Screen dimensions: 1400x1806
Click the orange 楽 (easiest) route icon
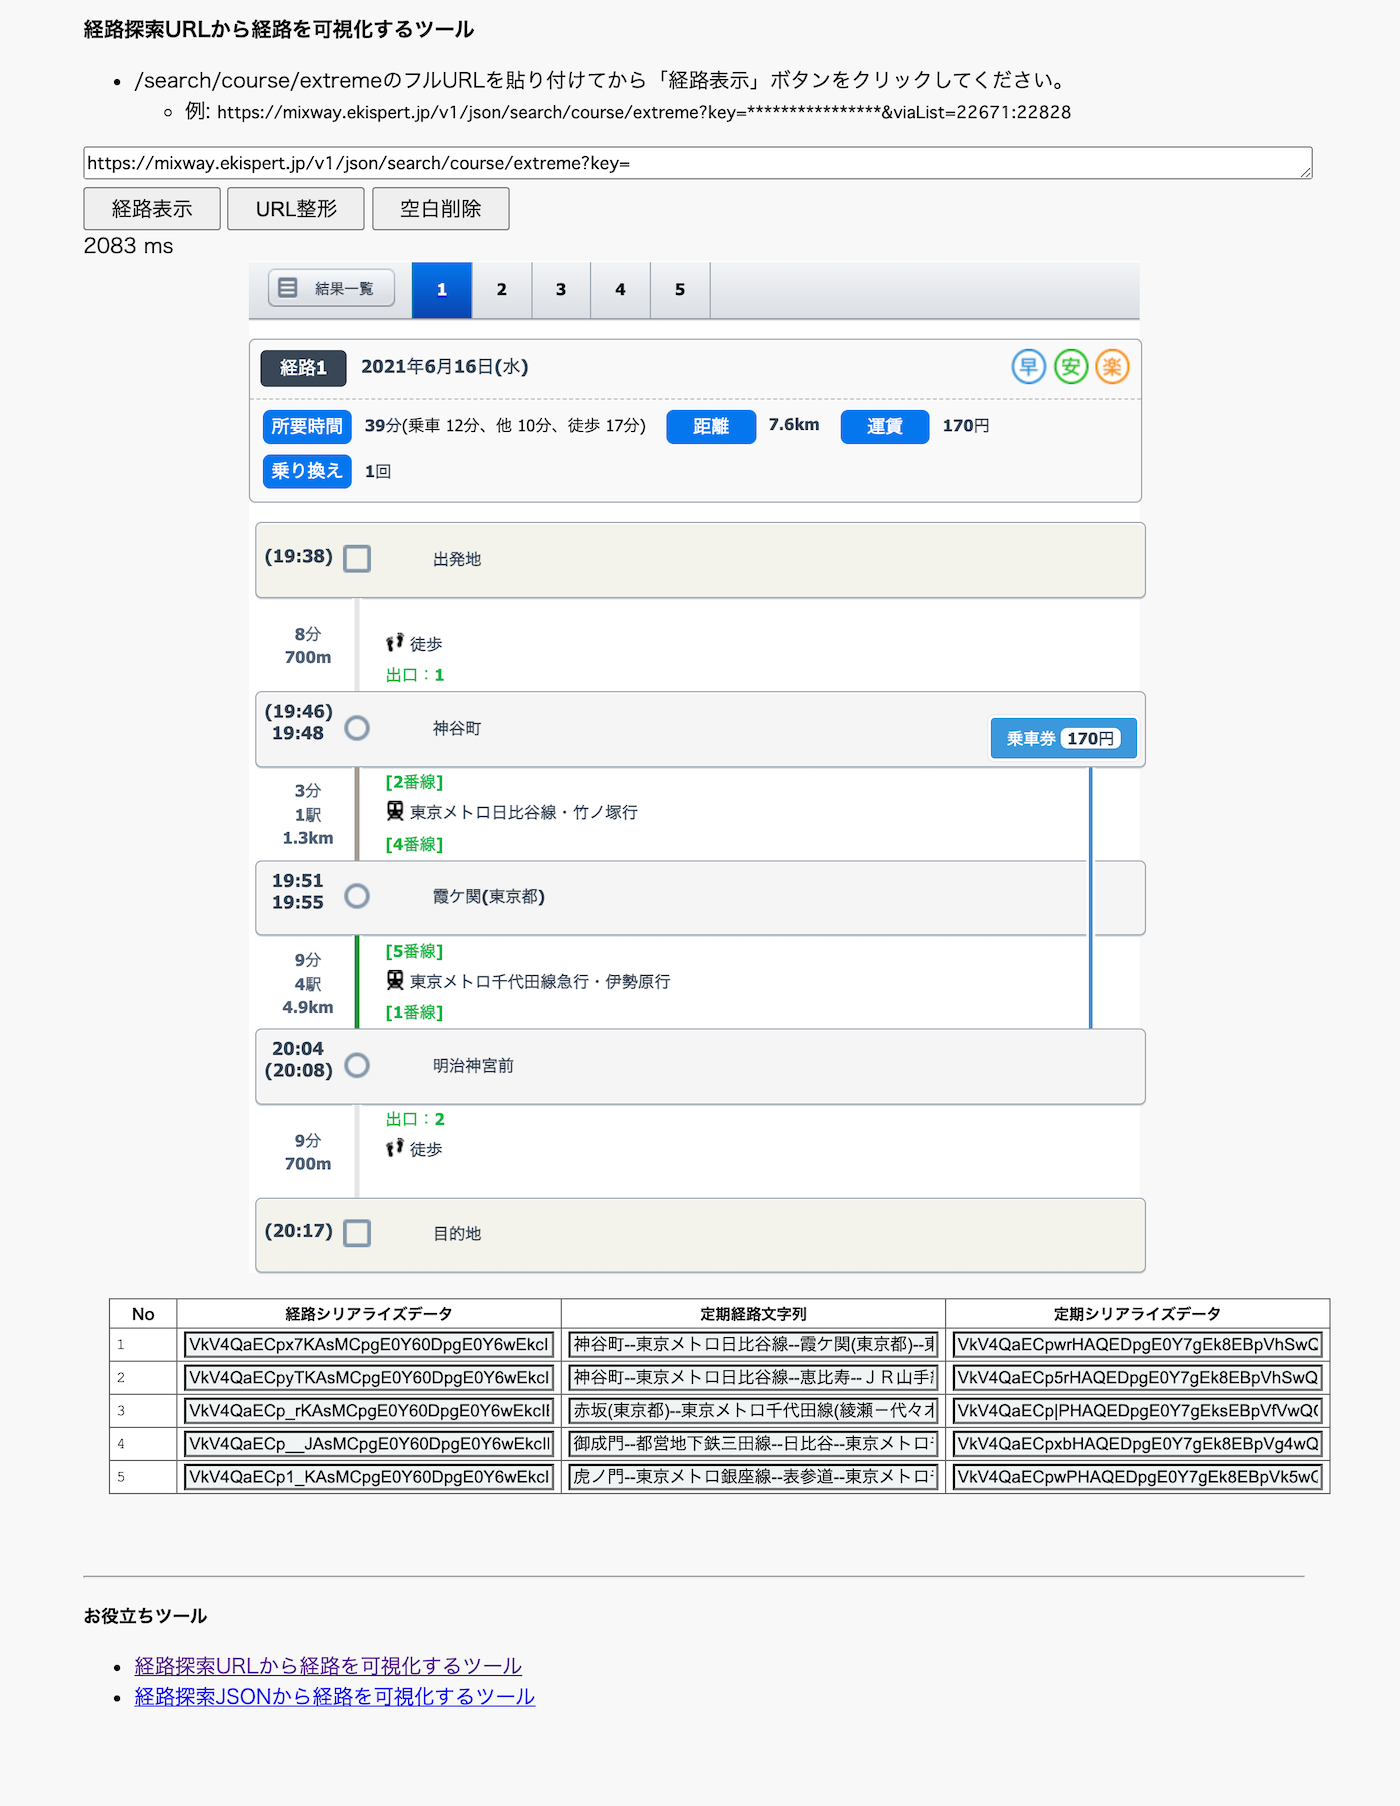pyautogui.click(x=1112, y=367)
